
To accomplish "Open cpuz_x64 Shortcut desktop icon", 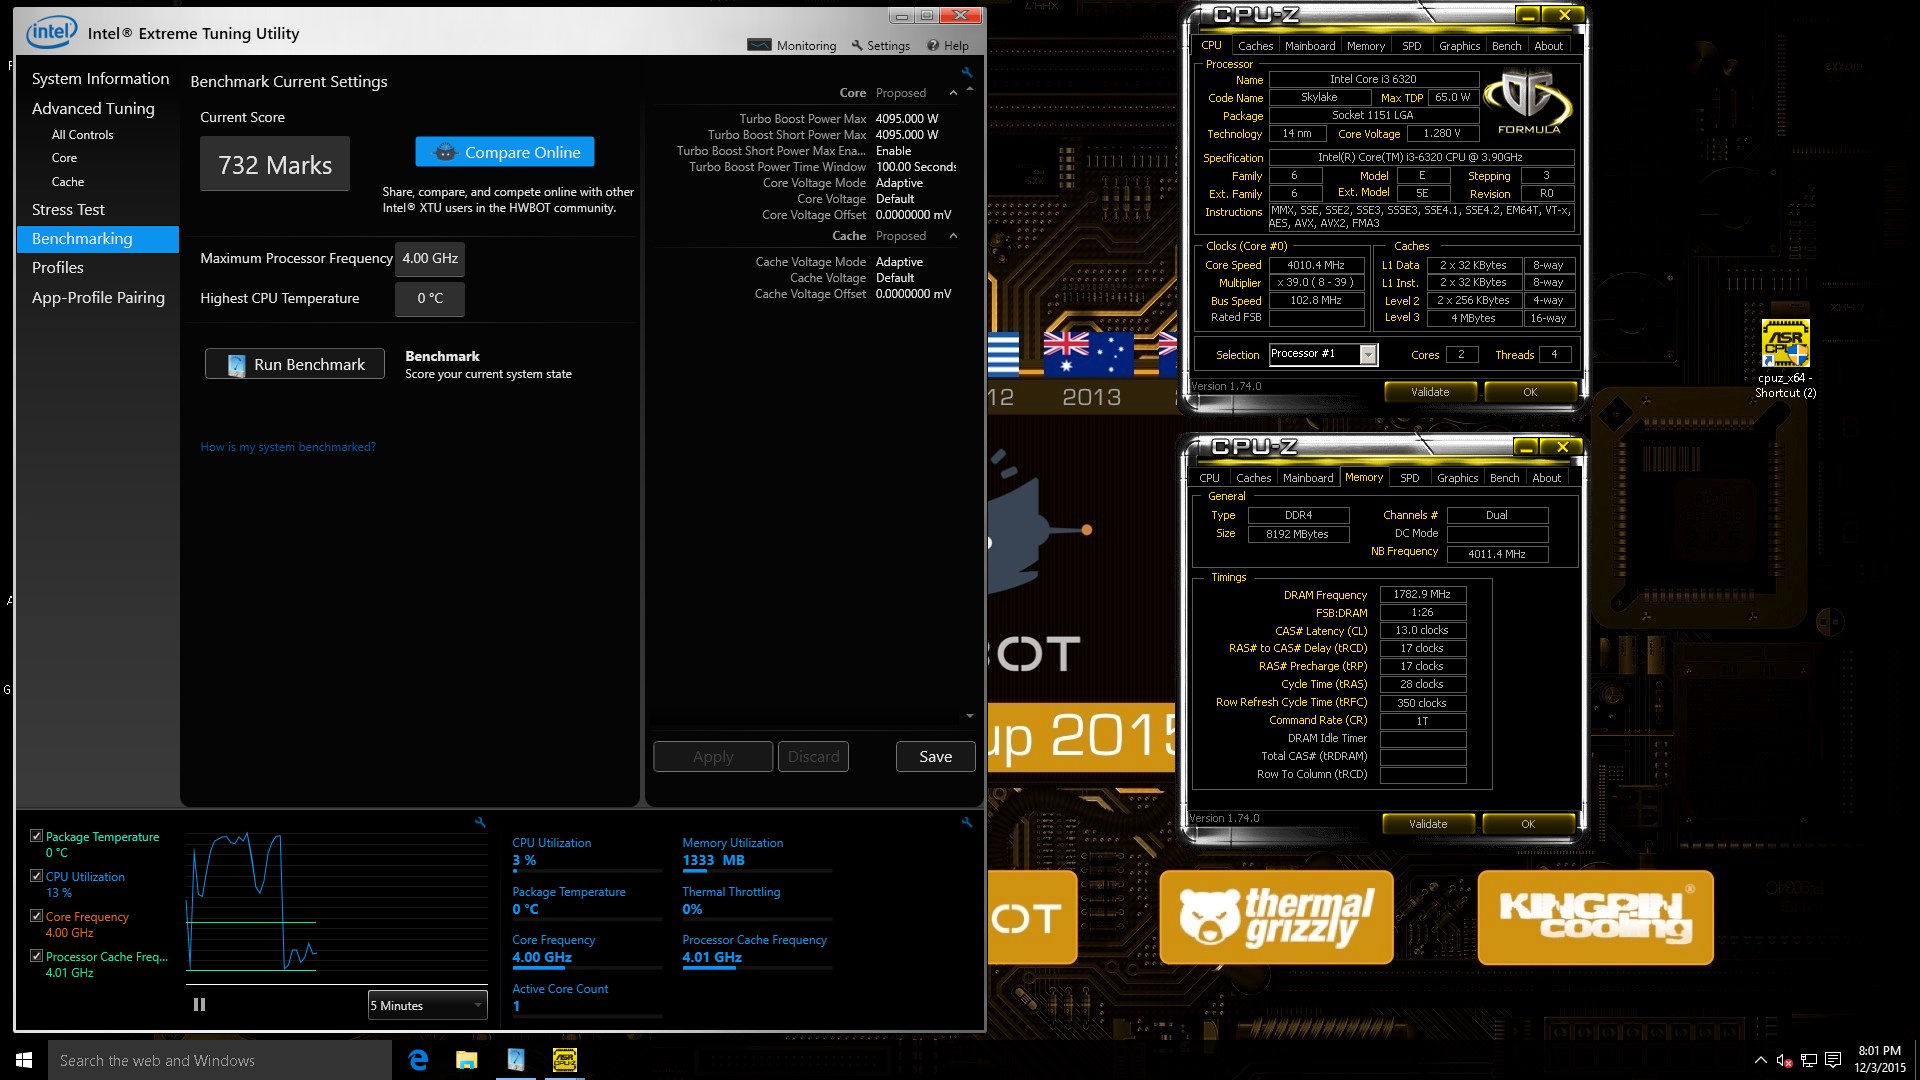I will tap(1786, 358).
